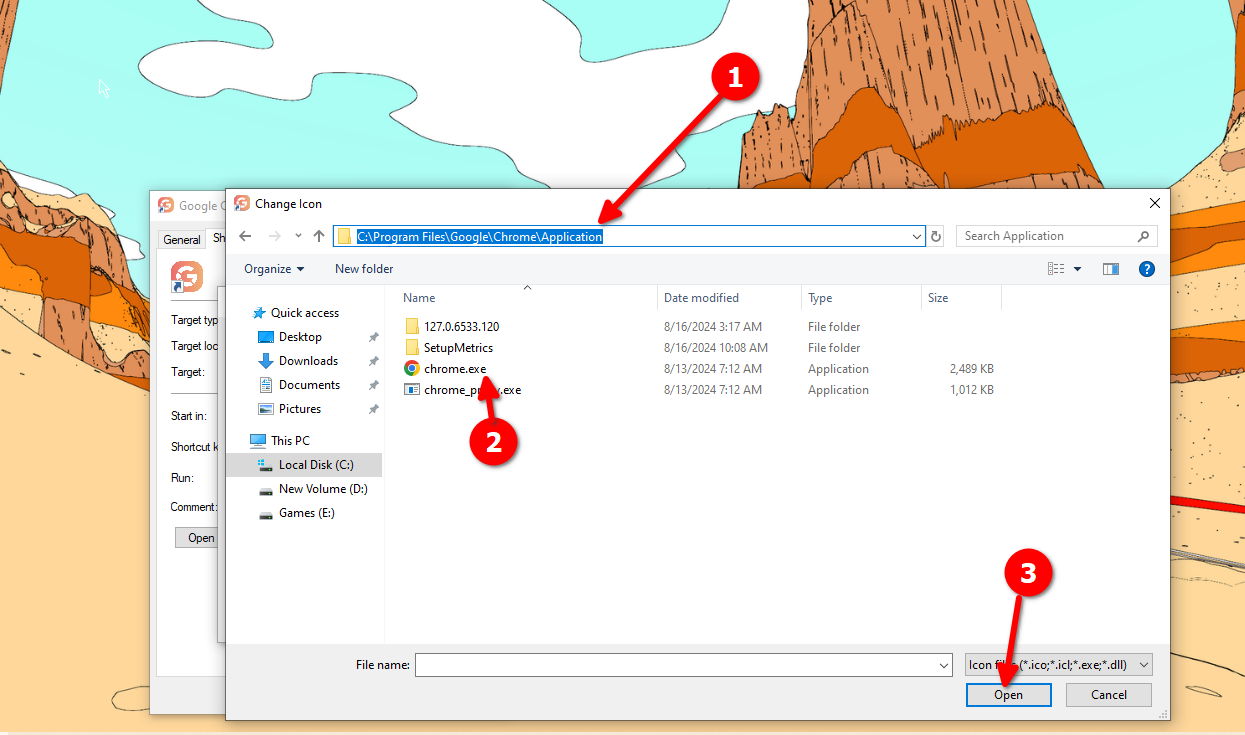Sort by Size column header
Image resolution: width=1245 pixels, height=735 pixels.
[938, 298]
